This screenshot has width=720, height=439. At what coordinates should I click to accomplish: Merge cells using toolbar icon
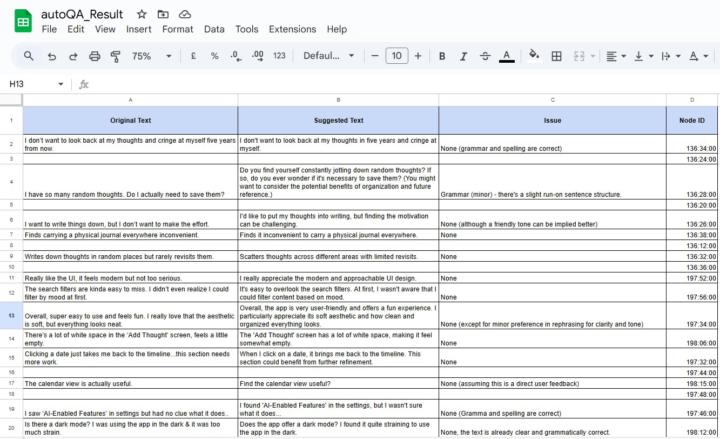click(x=579, y=56)
